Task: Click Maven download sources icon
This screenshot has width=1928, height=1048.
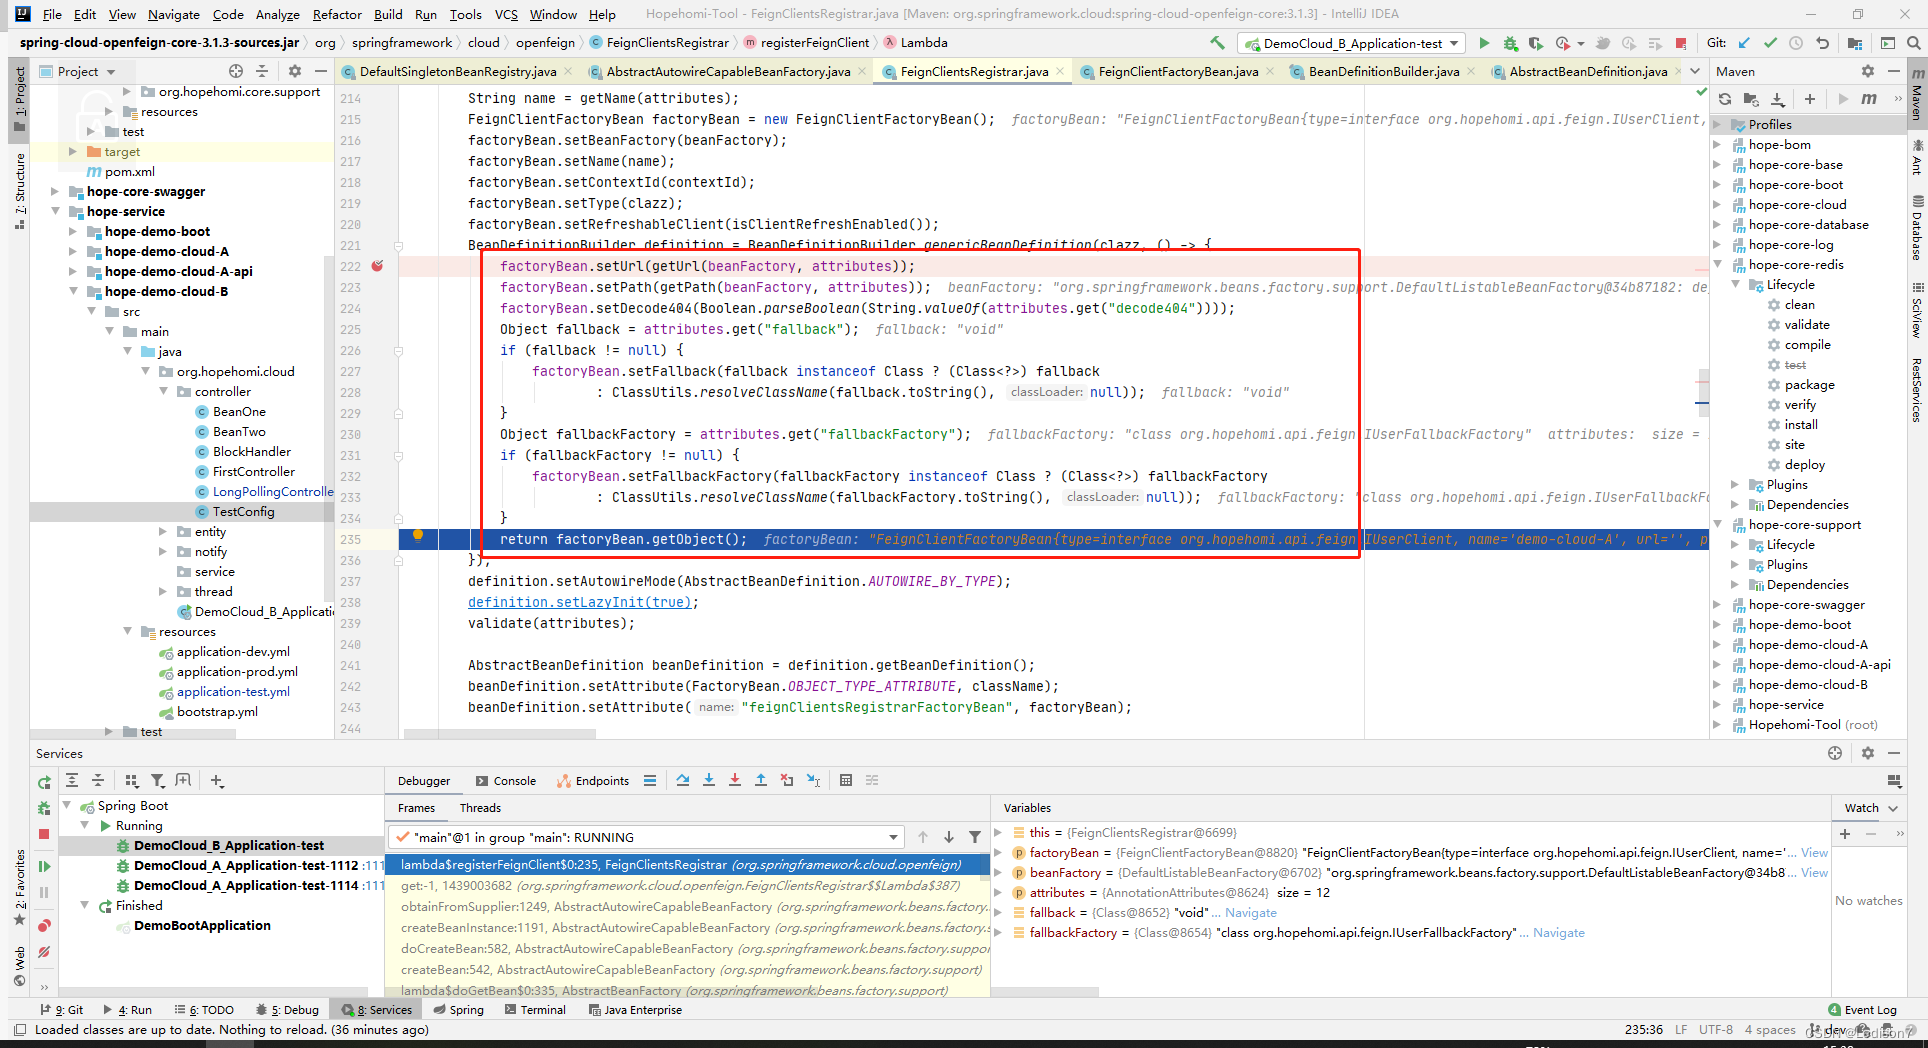Action: coord(1778,98)
